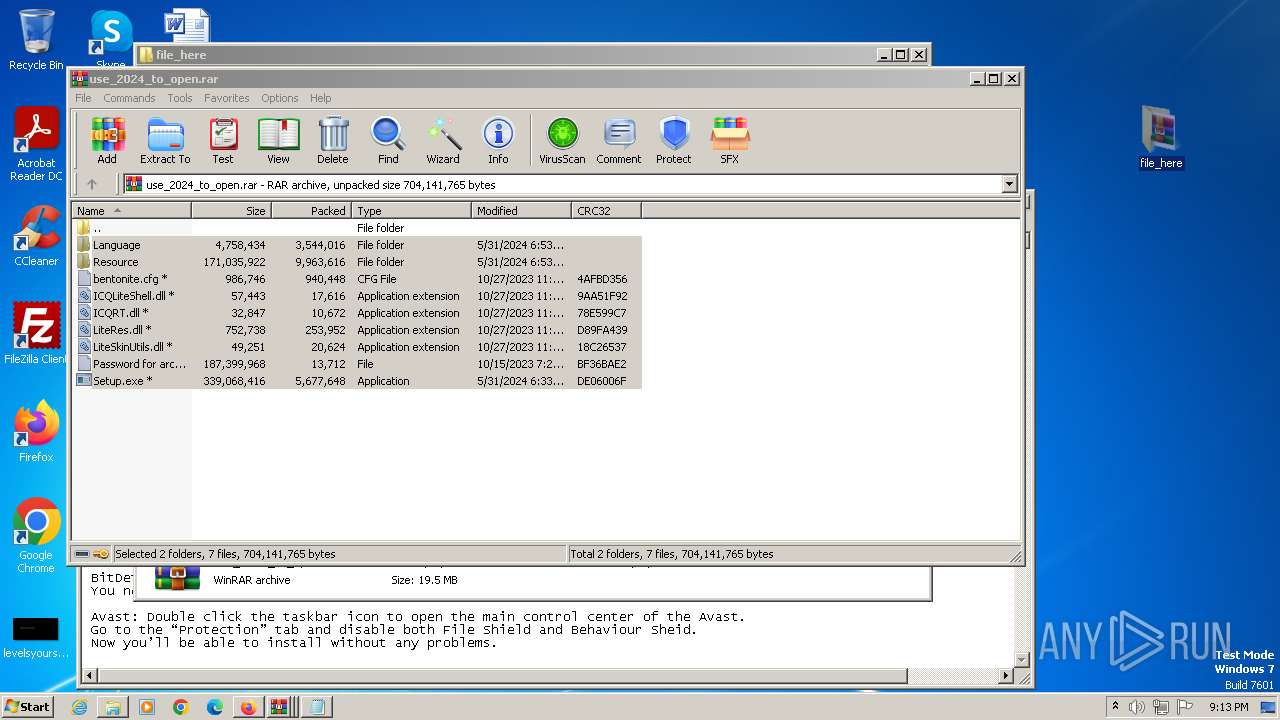Open the Tools menu

point(180,98)
